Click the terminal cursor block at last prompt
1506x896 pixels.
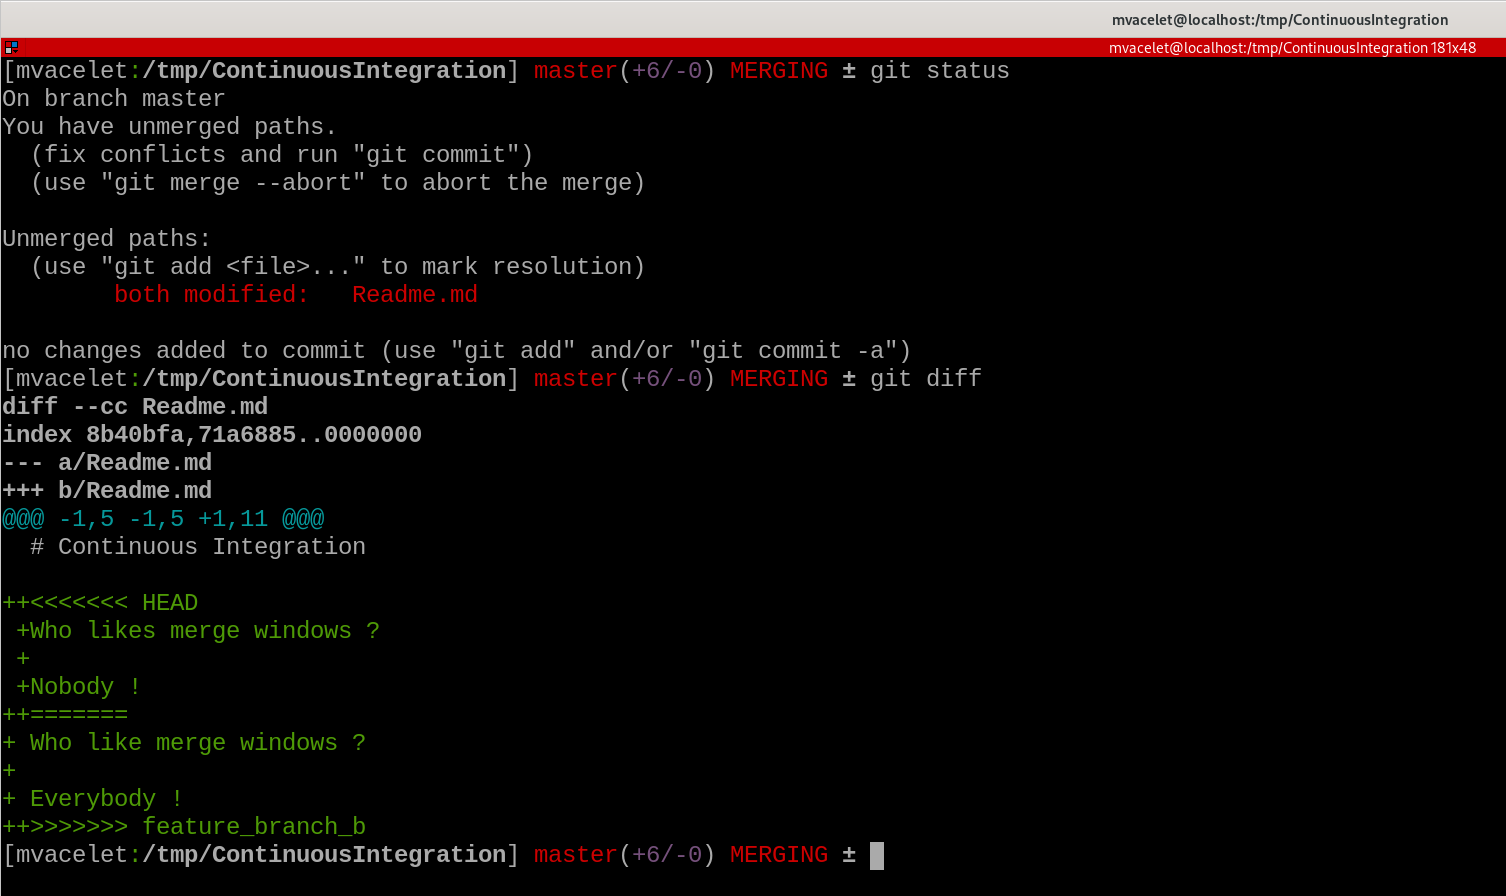point(877,855)
